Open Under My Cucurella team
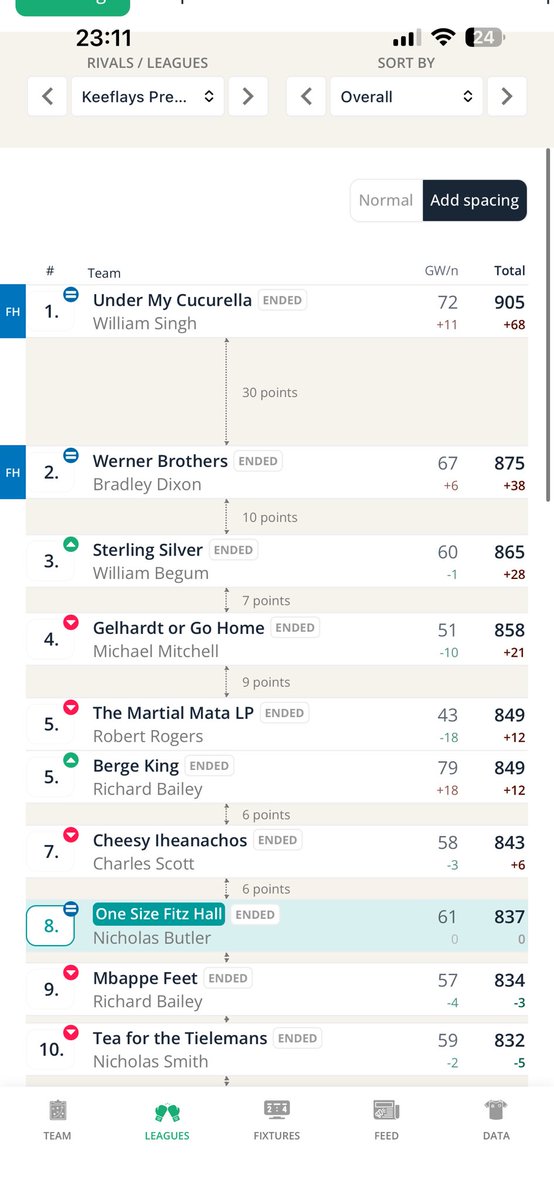 [172, 300]
